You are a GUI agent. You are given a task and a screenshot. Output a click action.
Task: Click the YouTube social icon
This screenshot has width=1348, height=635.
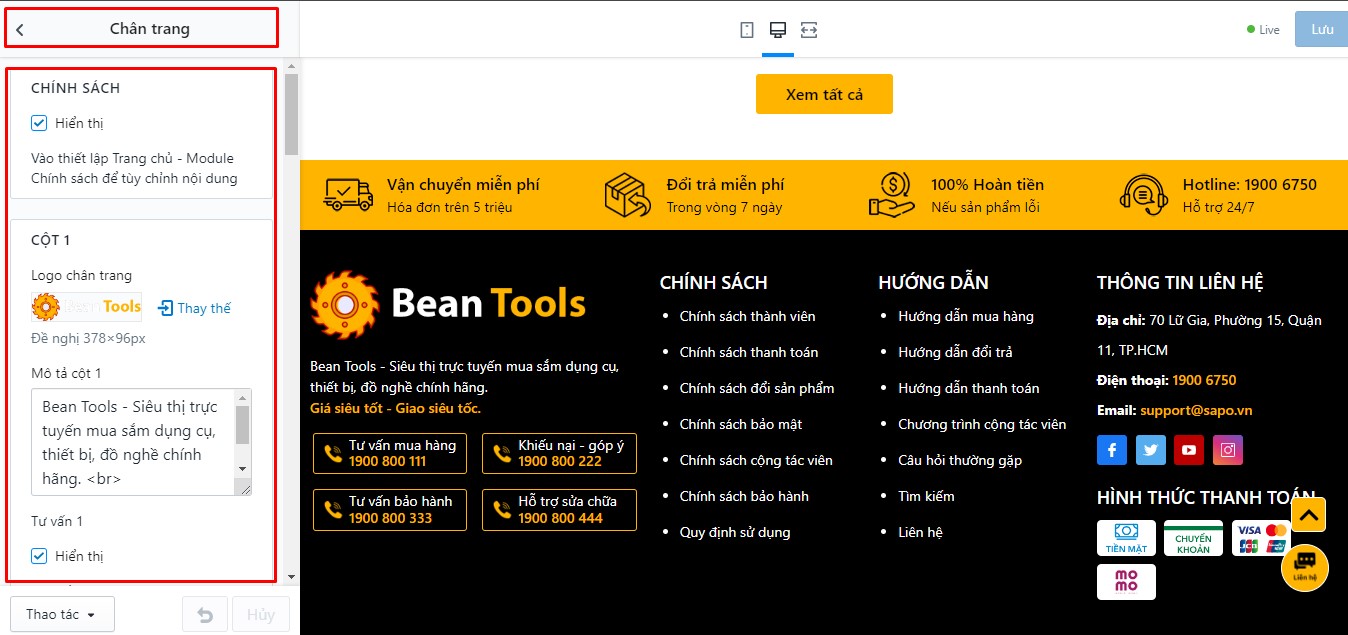point(1189,450)
